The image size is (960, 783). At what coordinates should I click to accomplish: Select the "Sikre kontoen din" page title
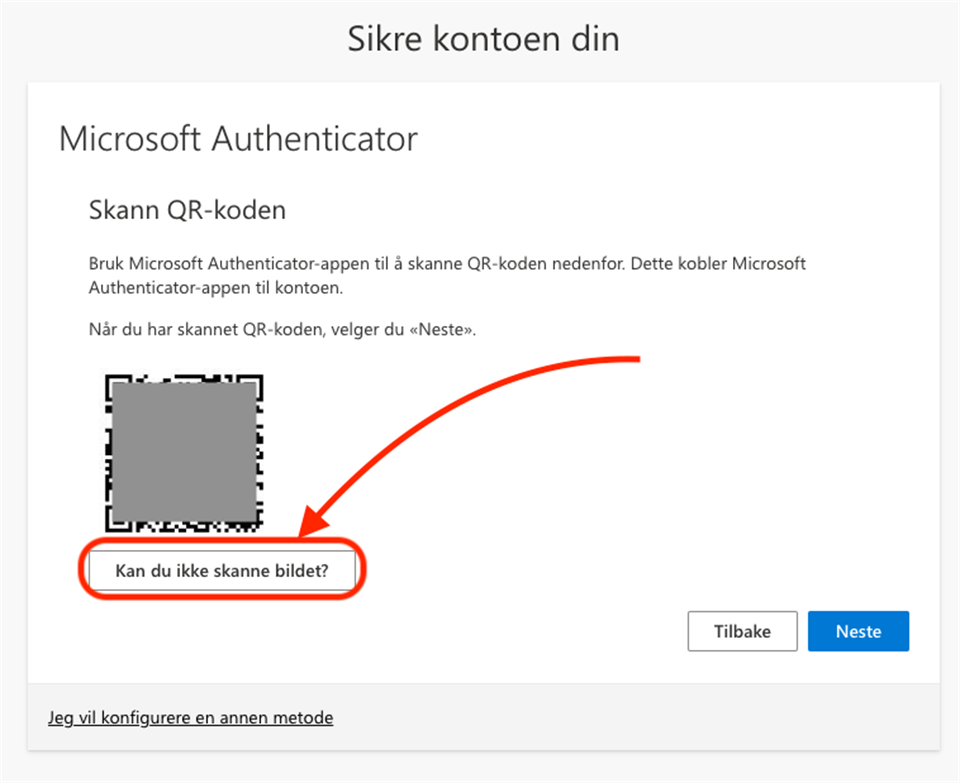483,39
